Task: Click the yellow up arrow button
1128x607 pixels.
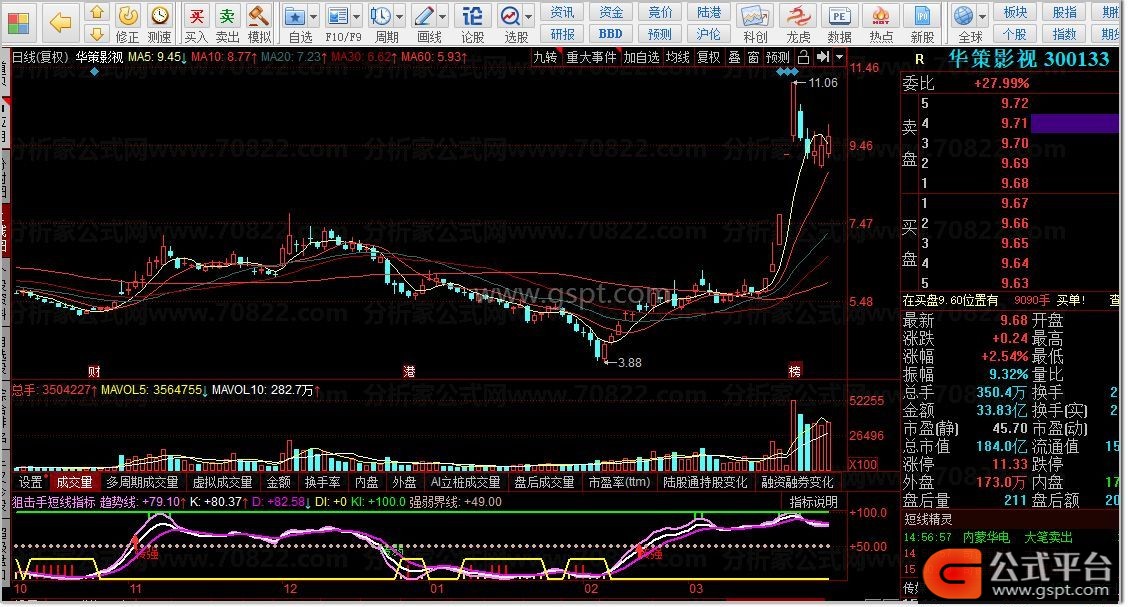Action: (x=97, y=13)
